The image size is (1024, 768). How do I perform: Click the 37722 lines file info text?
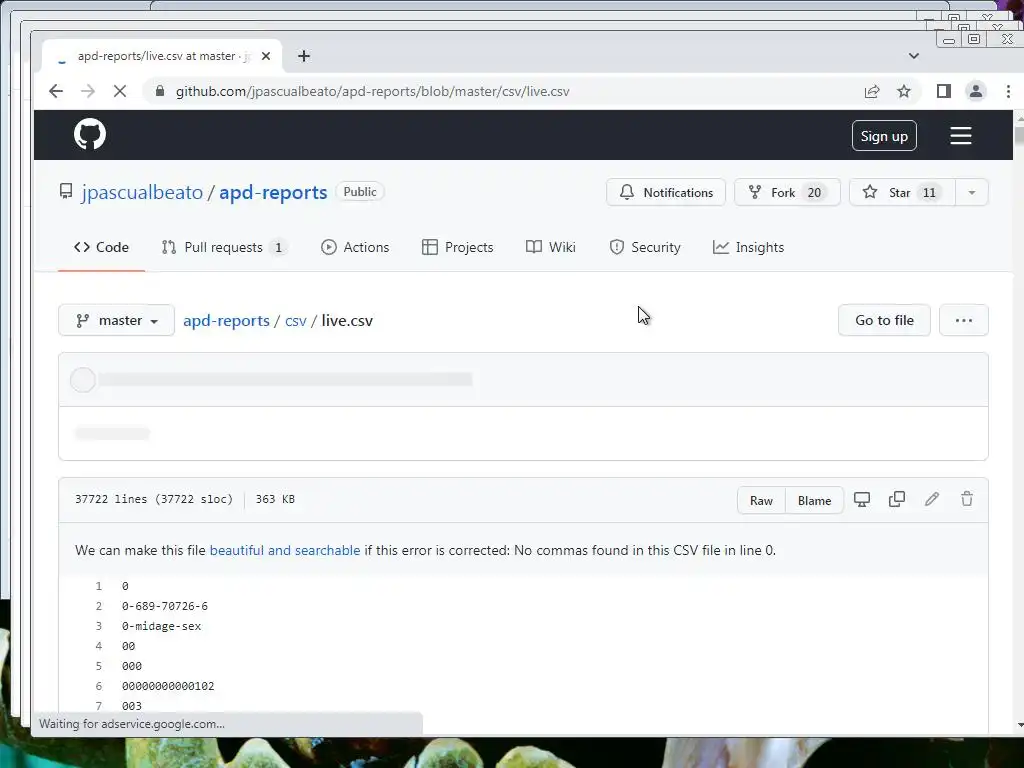[x=153, y=500]
